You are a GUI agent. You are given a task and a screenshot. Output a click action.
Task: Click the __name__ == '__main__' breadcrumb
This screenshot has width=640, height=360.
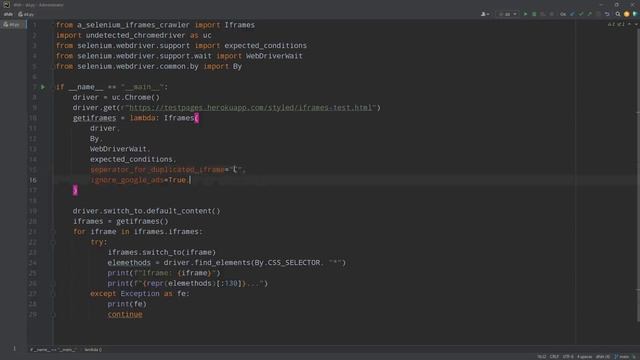coord(53,349)
